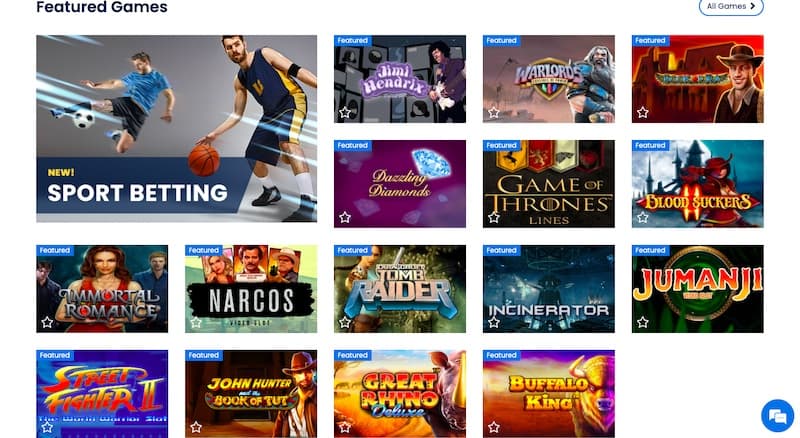Open Great Rhino Deluxe game thumbnail
800x438 pixels.
400,394
